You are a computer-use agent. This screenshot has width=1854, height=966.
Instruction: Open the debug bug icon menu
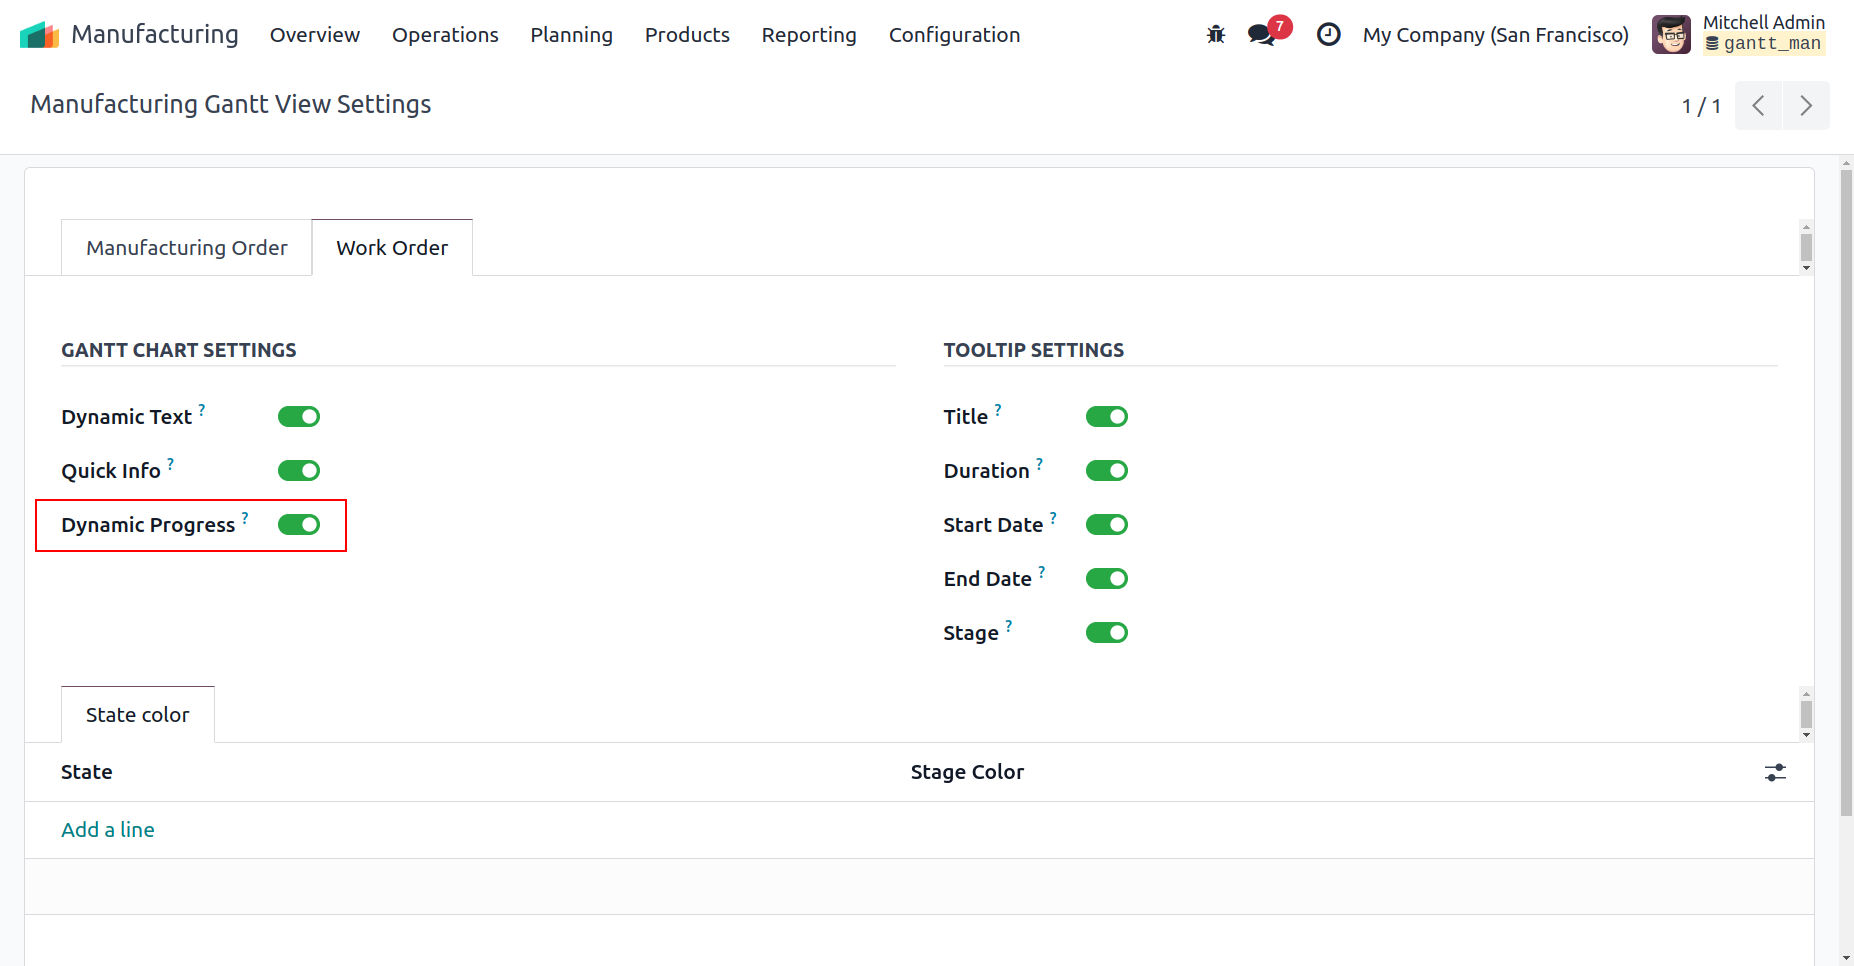pos(1215,35)
